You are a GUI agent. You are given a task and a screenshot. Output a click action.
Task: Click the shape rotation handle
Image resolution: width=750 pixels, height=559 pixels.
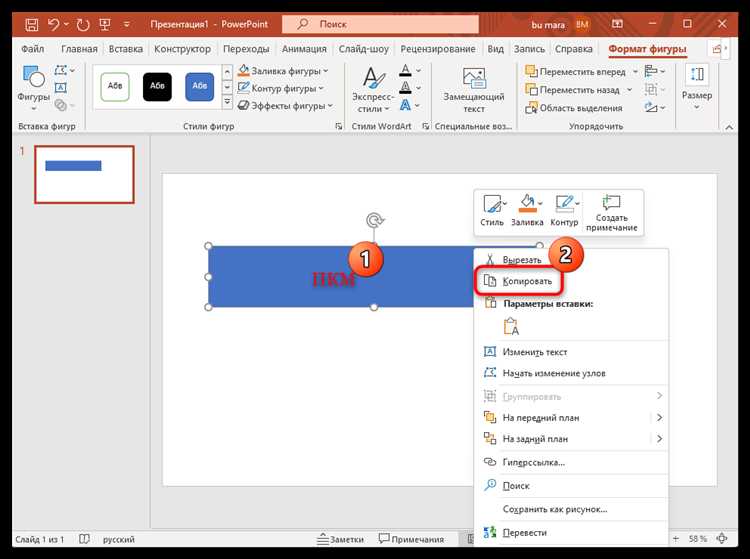(x=375, y=220)
